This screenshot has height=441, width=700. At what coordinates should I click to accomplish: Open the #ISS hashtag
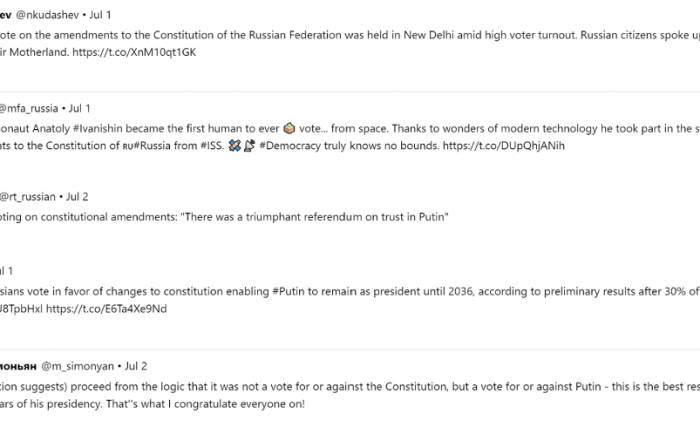click(x=212, y=146)
